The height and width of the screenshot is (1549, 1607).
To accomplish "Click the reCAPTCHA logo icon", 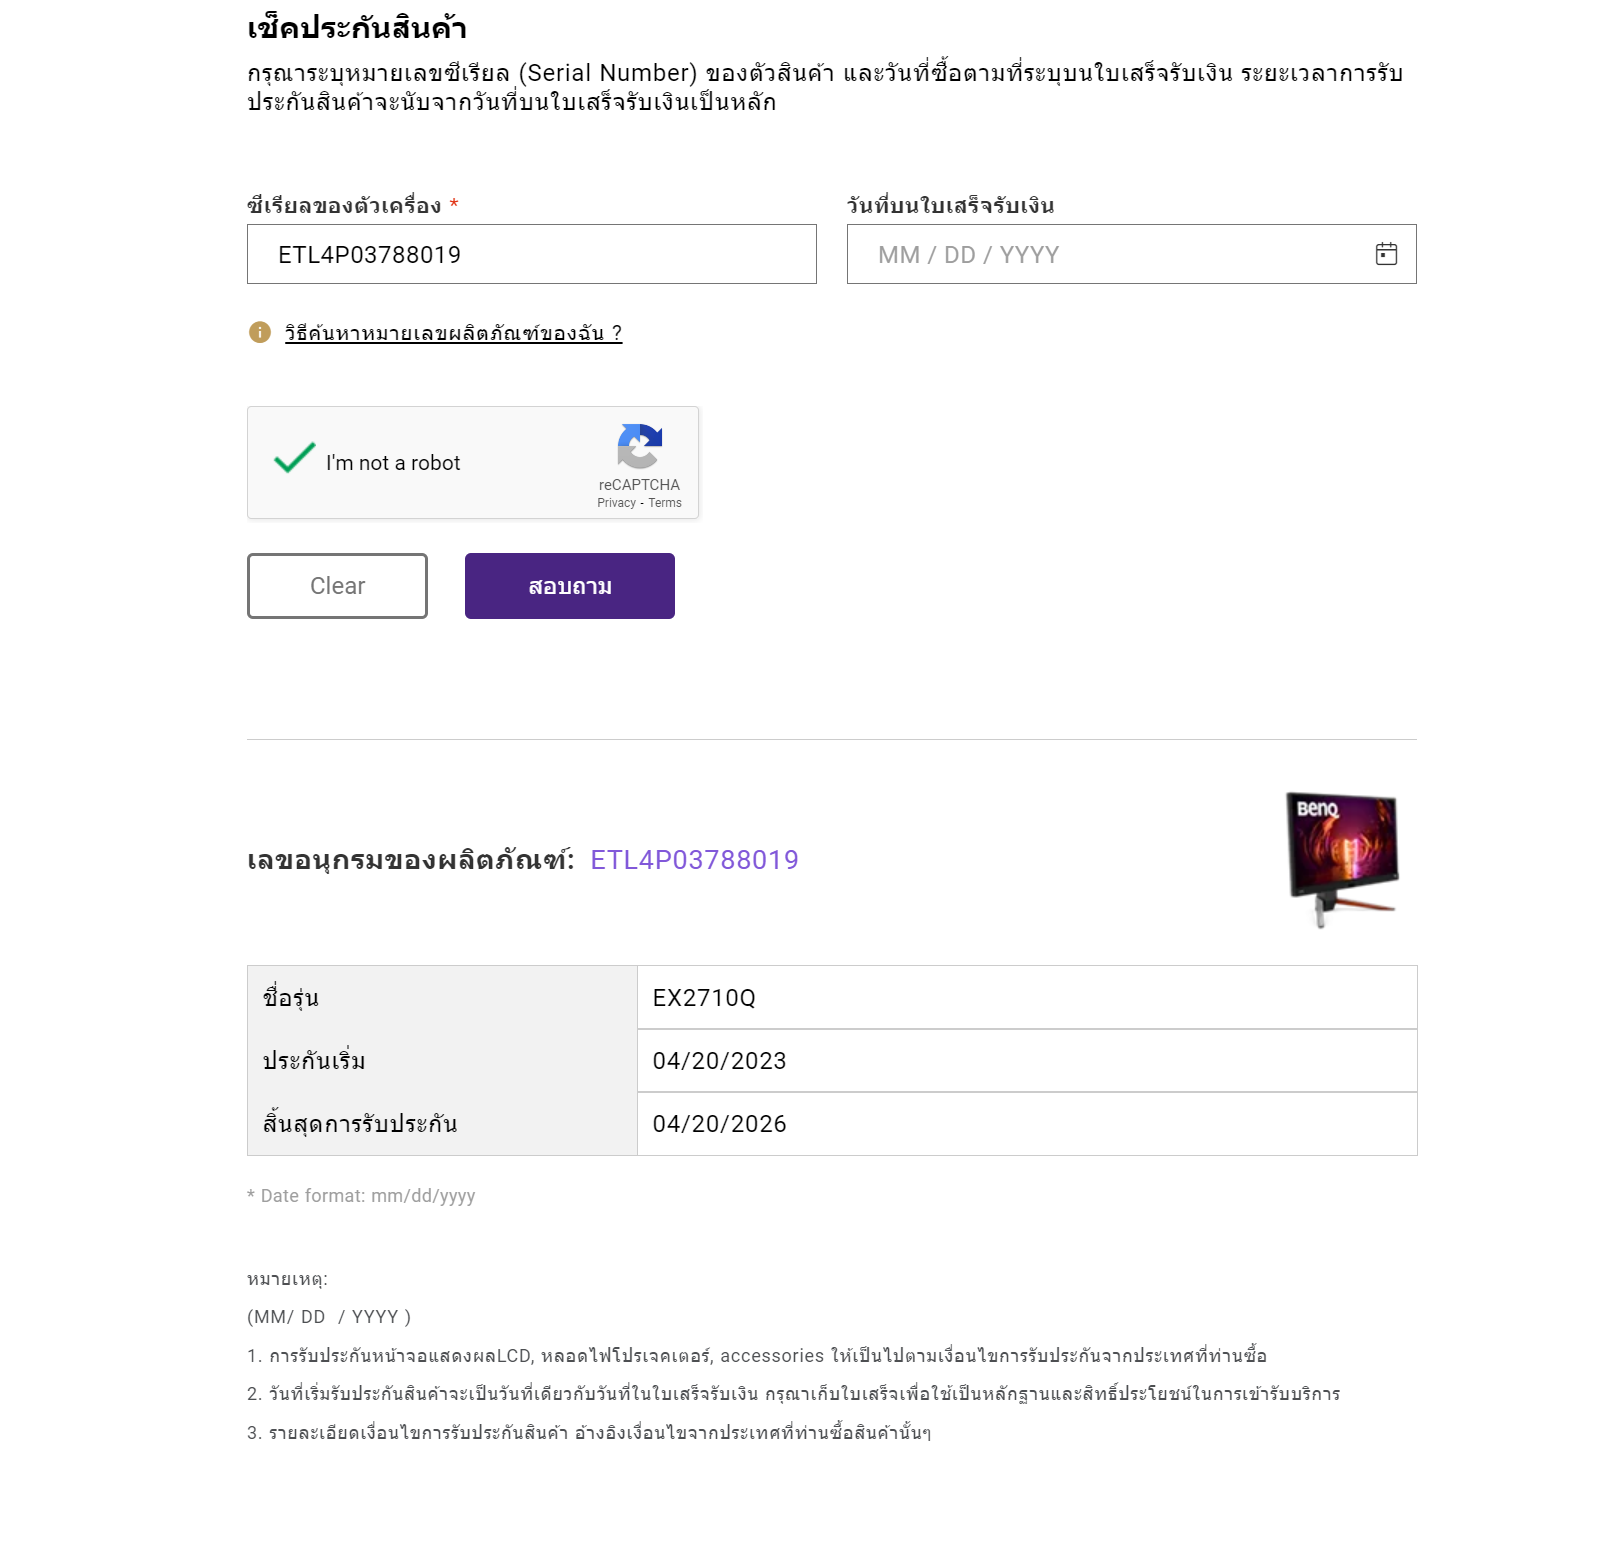I will (x=640, y=446).
